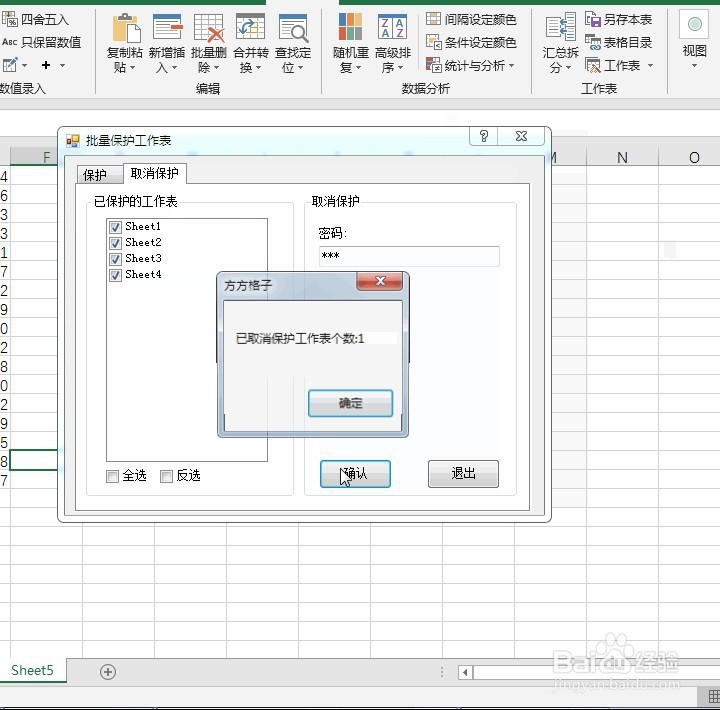Viewport: 720px width, 710px height.
Task: Click the 查找定位 magnifier icon
Action: [x=293, y=28]
